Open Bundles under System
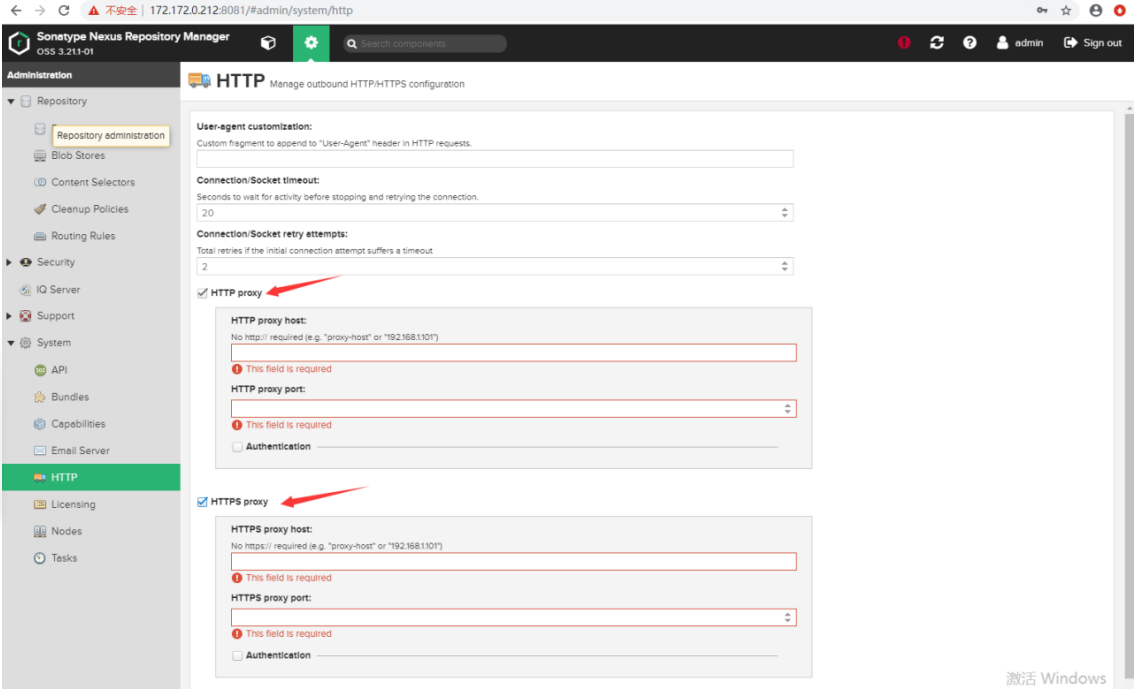 pos(70,397)
